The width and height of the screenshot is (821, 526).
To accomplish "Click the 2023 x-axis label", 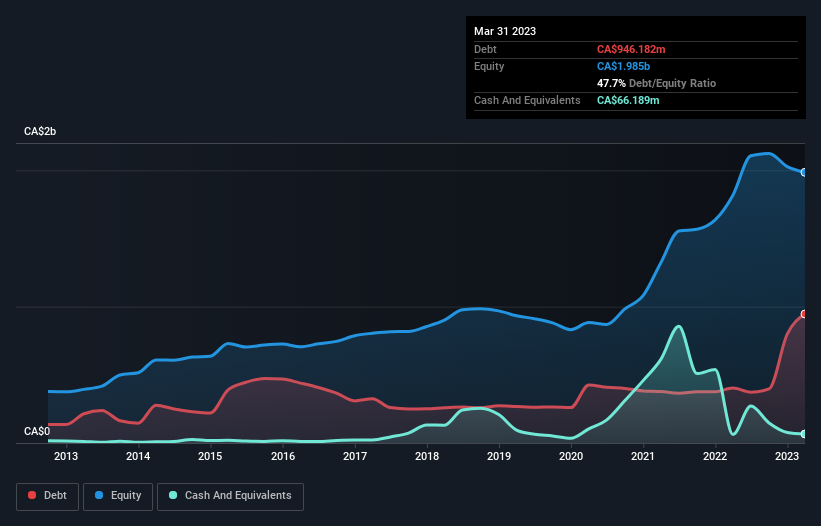I will [787, 456].
